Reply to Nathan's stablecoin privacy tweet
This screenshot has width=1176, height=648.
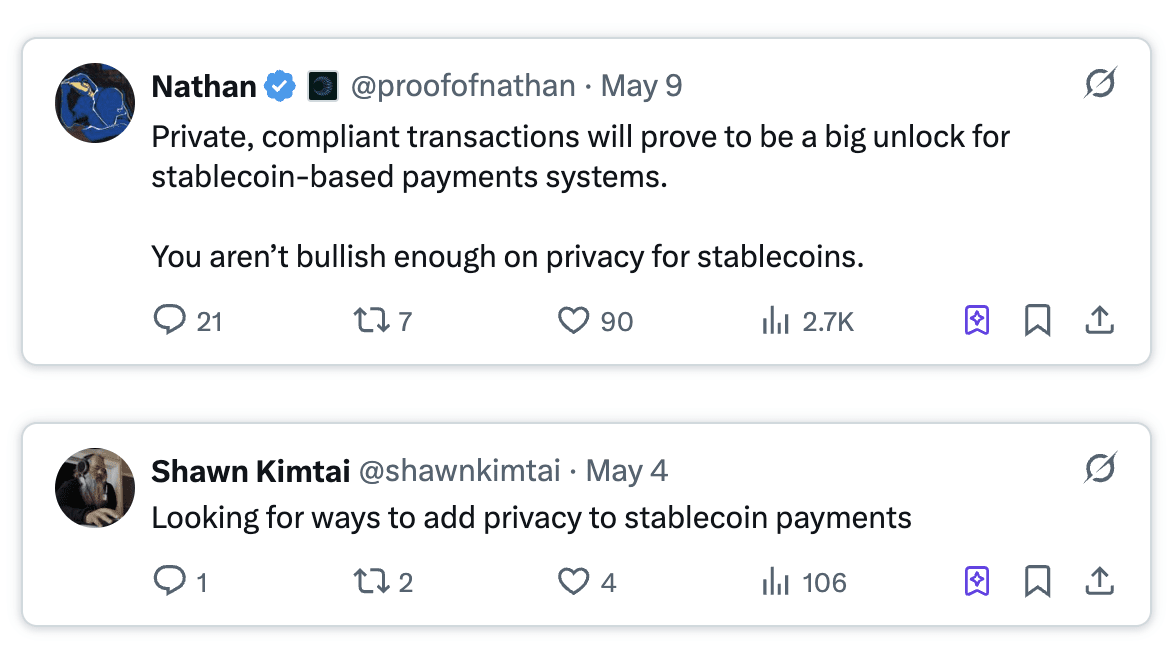tap(170, 320)
